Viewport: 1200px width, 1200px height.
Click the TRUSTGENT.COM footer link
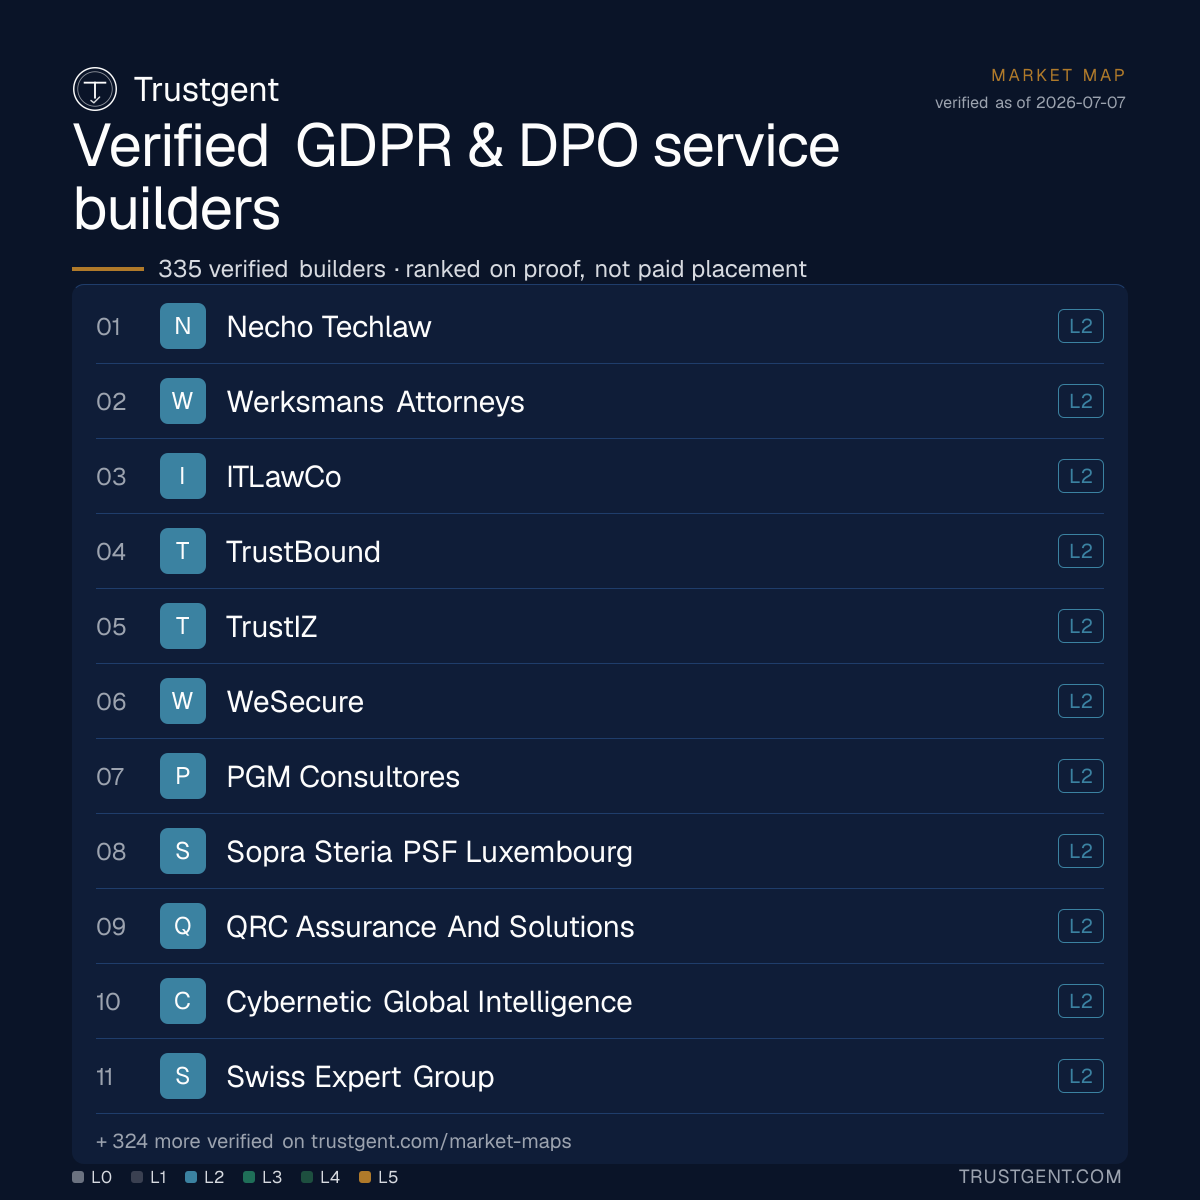click(x=1040, y=1177)
